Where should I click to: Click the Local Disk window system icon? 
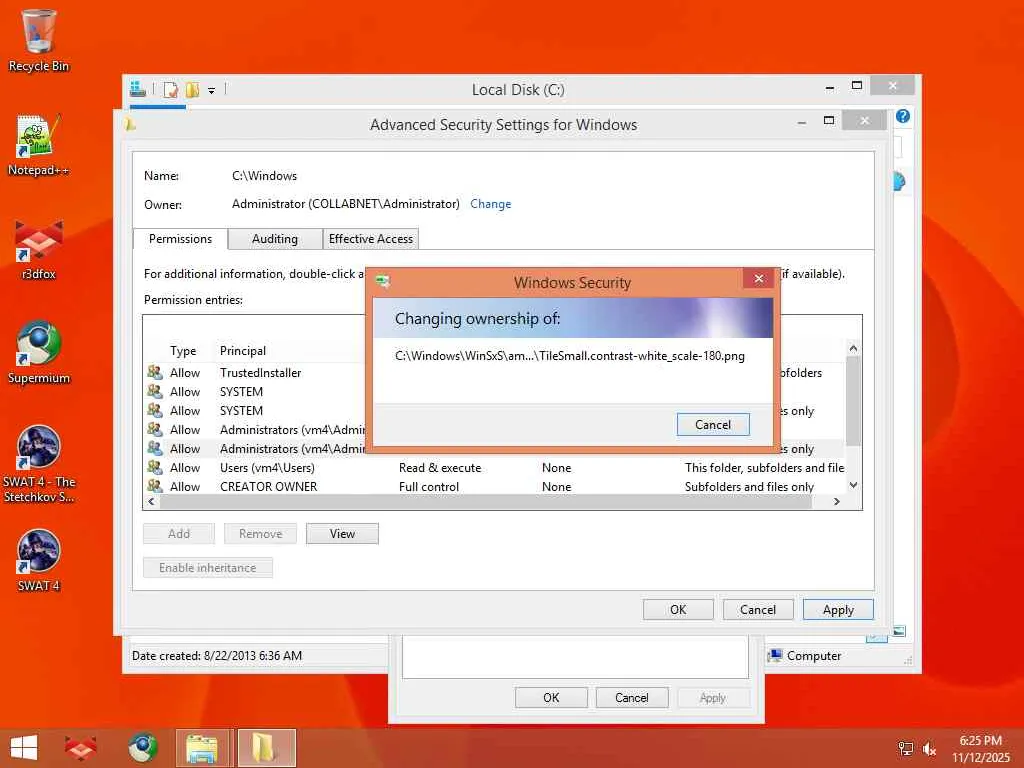click(137, 89)
